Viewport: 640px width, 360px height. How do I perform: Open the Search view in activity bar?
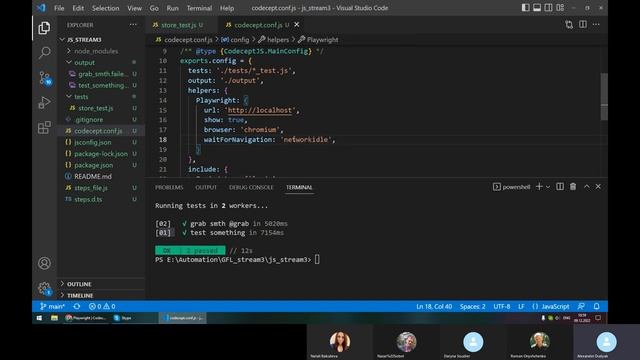pyautogui.click(x=44, y=52)
